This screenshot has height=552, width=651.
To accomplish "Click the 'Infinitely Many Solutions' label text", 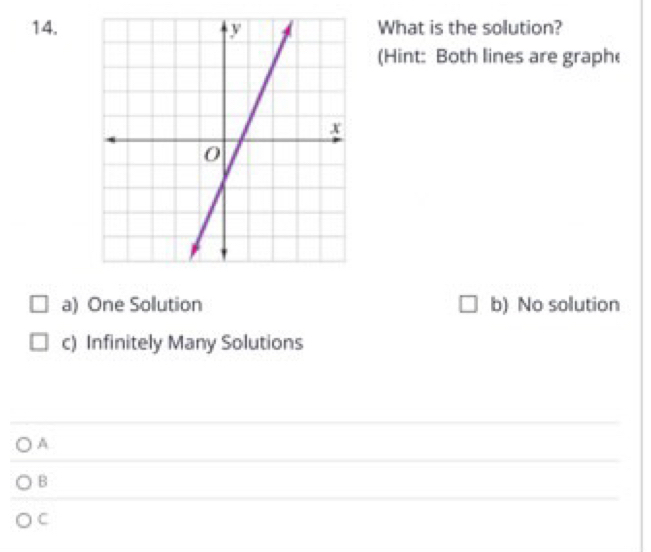I will (194, 343).
